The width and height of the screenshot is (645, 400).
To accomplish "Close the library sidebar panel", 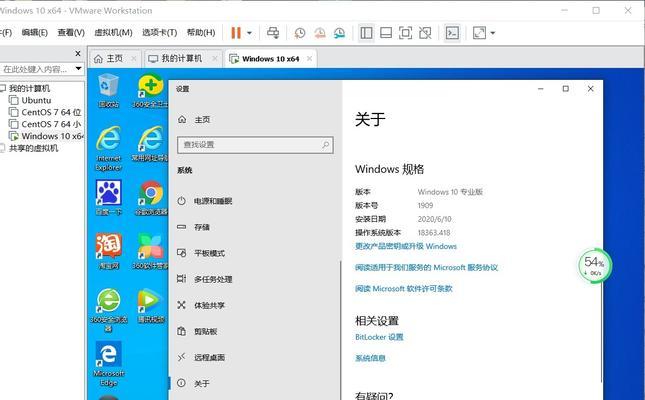I will (x=78, y=53).
